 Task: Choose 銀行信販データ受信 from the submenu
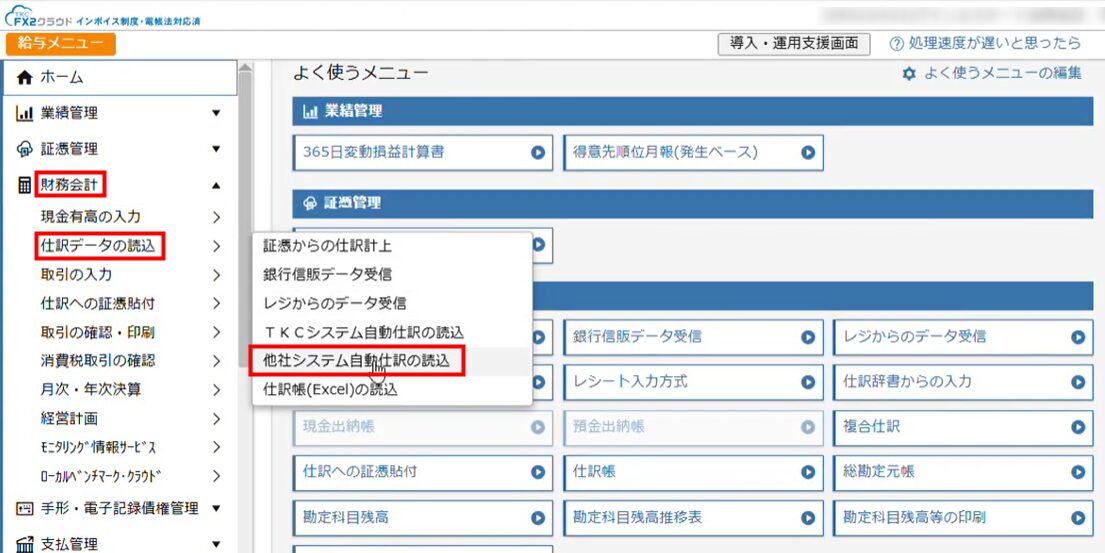tap(327, 274)
